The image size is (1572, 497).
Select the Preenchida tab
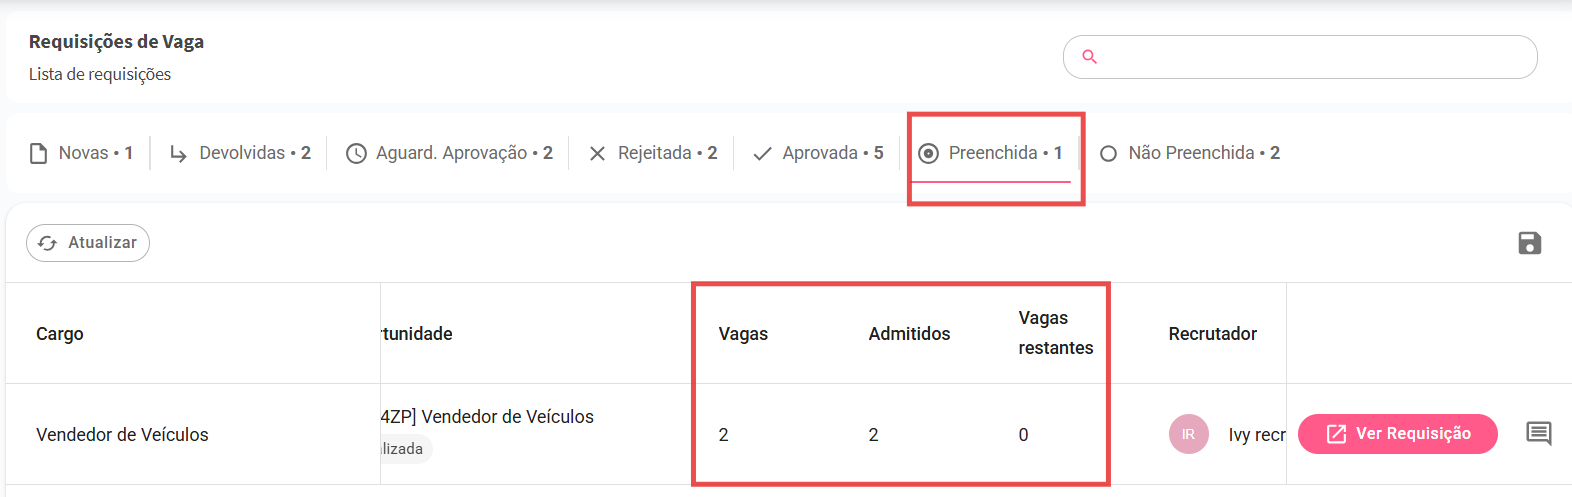pyautogui.click(x=994, y=153)
